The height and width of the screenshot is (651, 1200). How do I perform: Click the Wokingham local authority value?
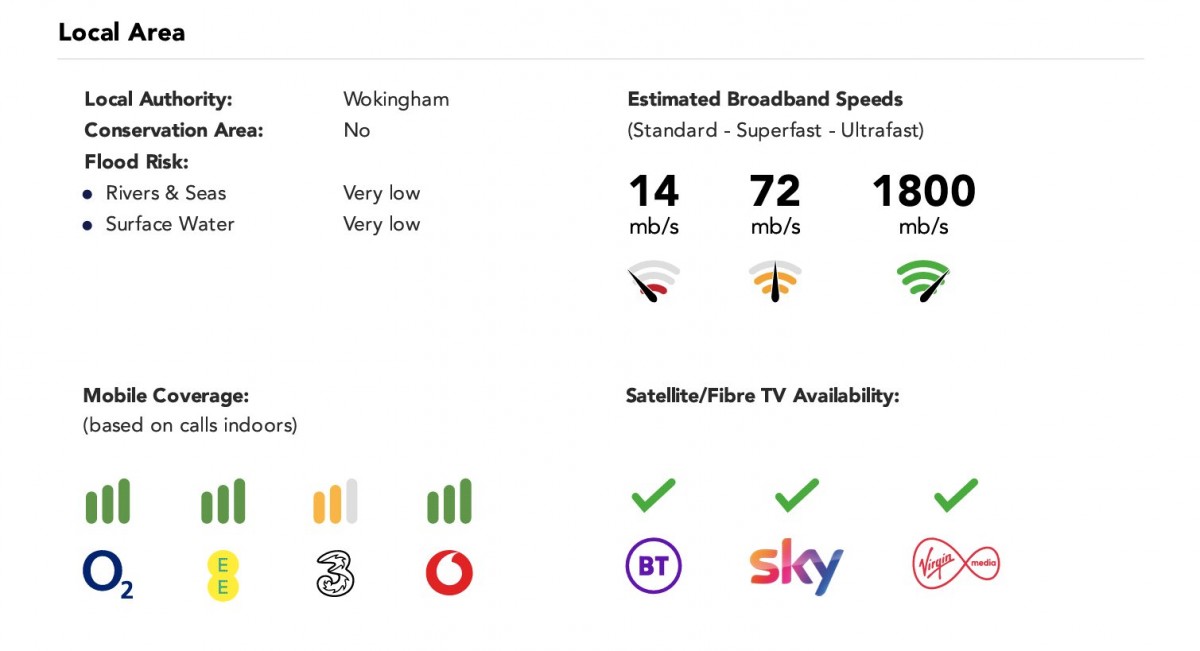396,99
